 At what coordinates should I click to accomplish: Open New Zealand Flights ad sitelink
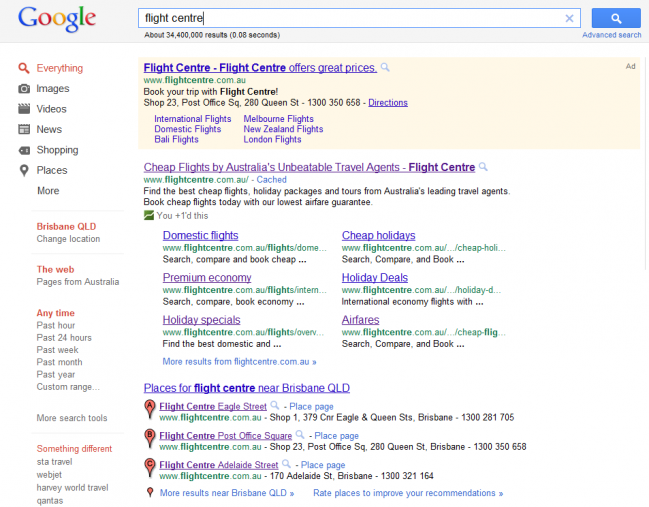click(283, 129)
